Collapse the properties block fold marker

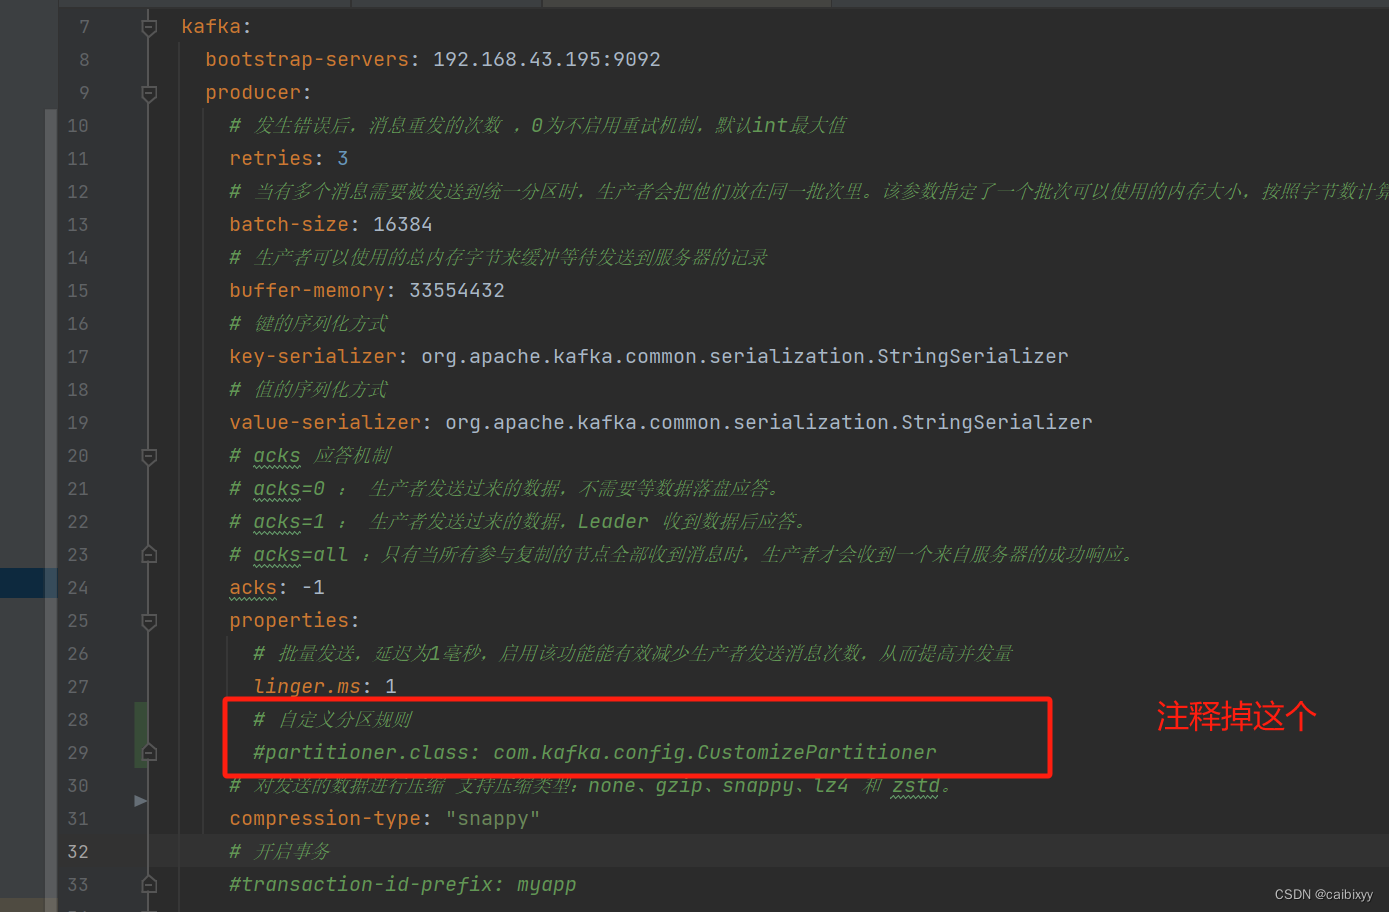tap(149, 621)
